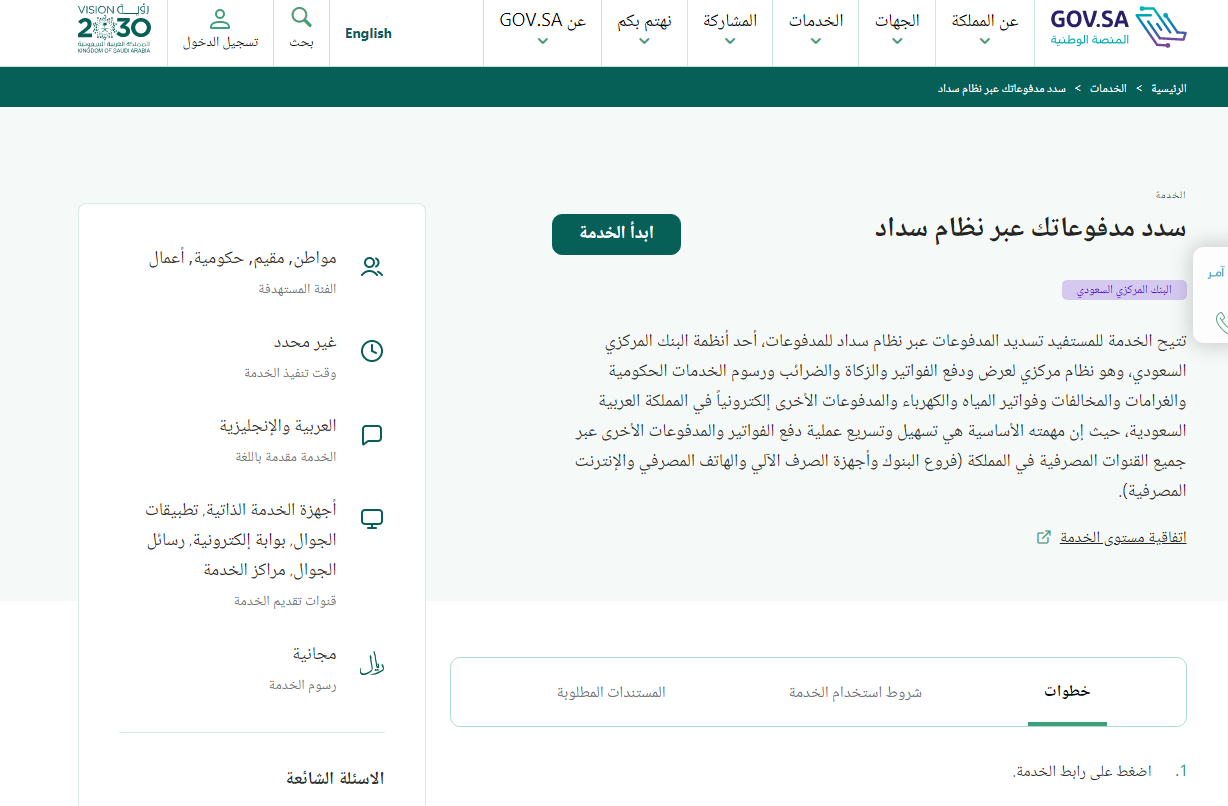
Task: Click the service execution time clock icon
Action: pos(372,351)
